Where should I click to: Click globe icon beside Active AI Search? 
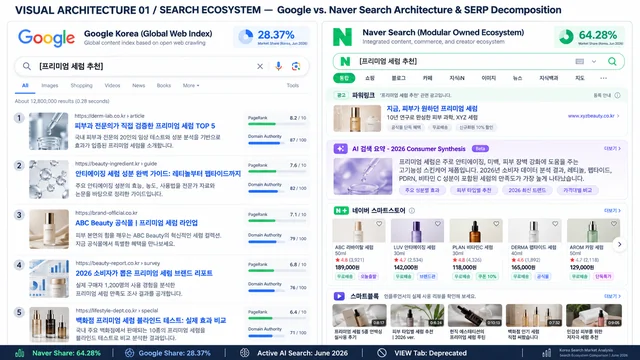(244, 353)
